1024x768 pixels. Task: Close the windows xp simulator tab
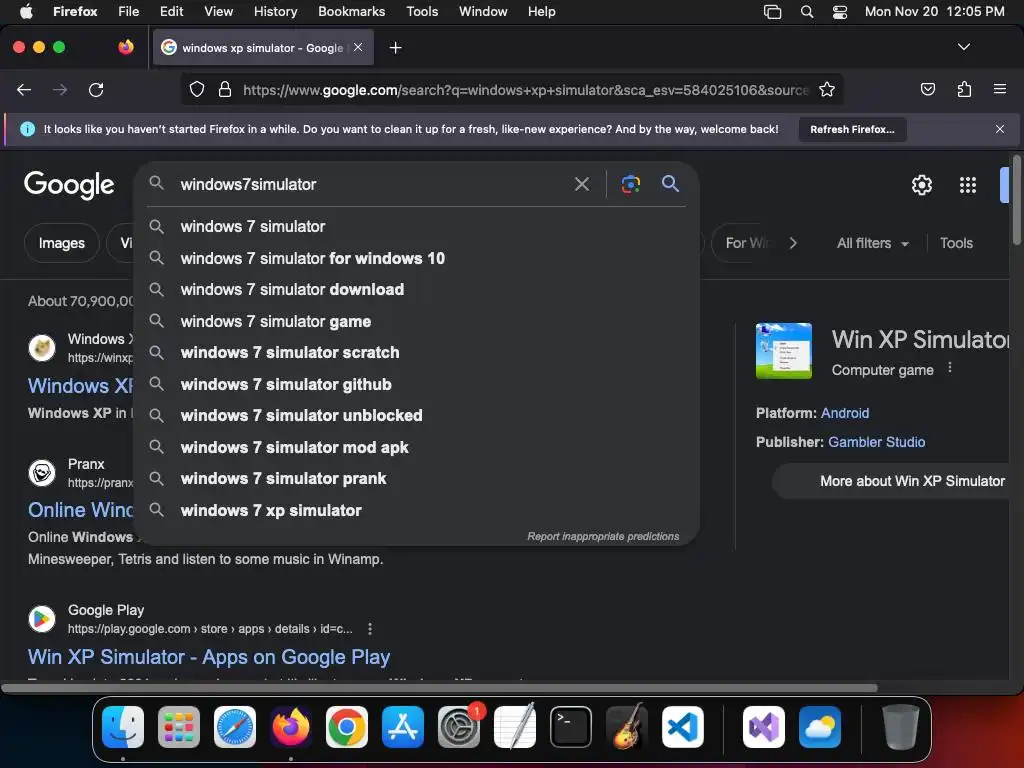point(358,47)
